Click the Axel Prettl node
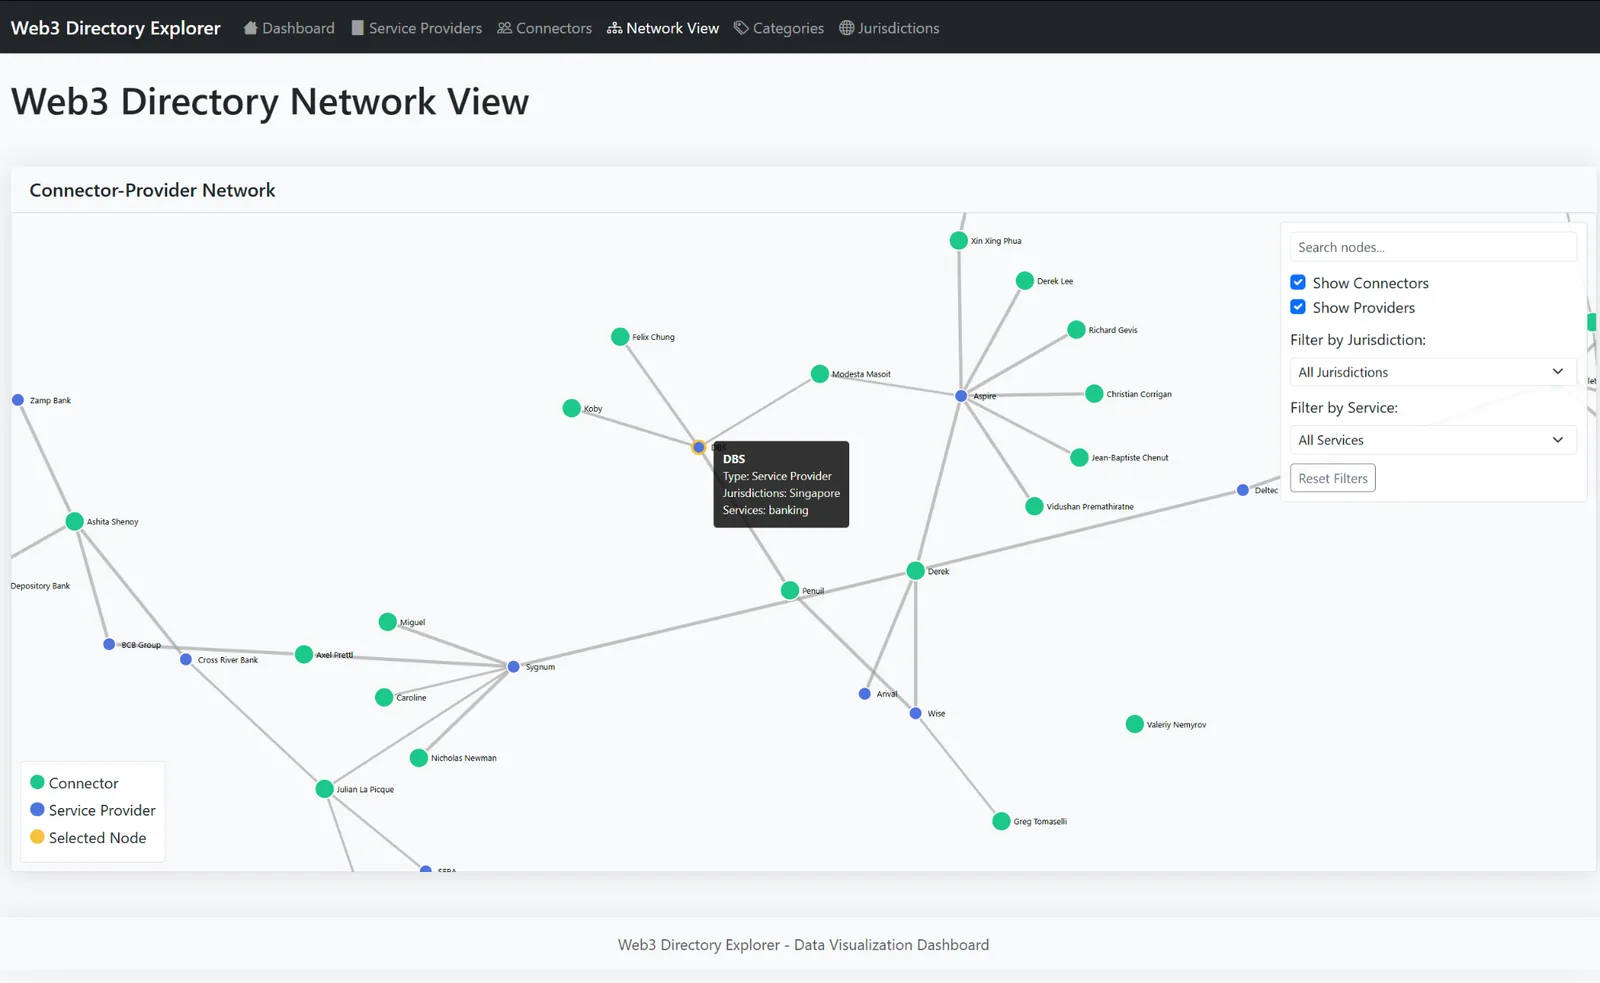1600x983 pixels. coord(304,655)
